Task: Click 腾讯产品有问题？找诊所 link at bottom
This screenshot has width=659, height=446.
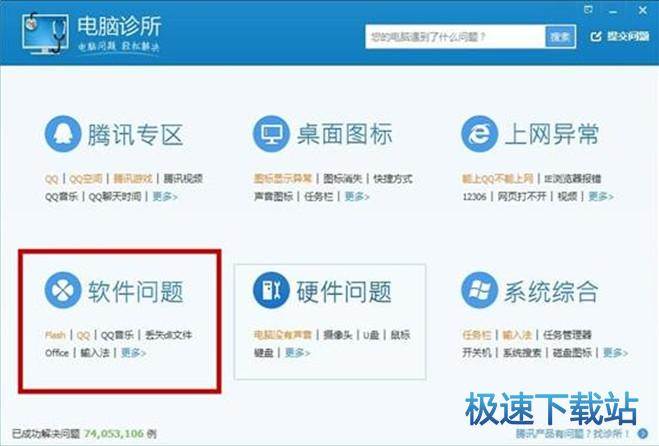Action: coord(573,434)
